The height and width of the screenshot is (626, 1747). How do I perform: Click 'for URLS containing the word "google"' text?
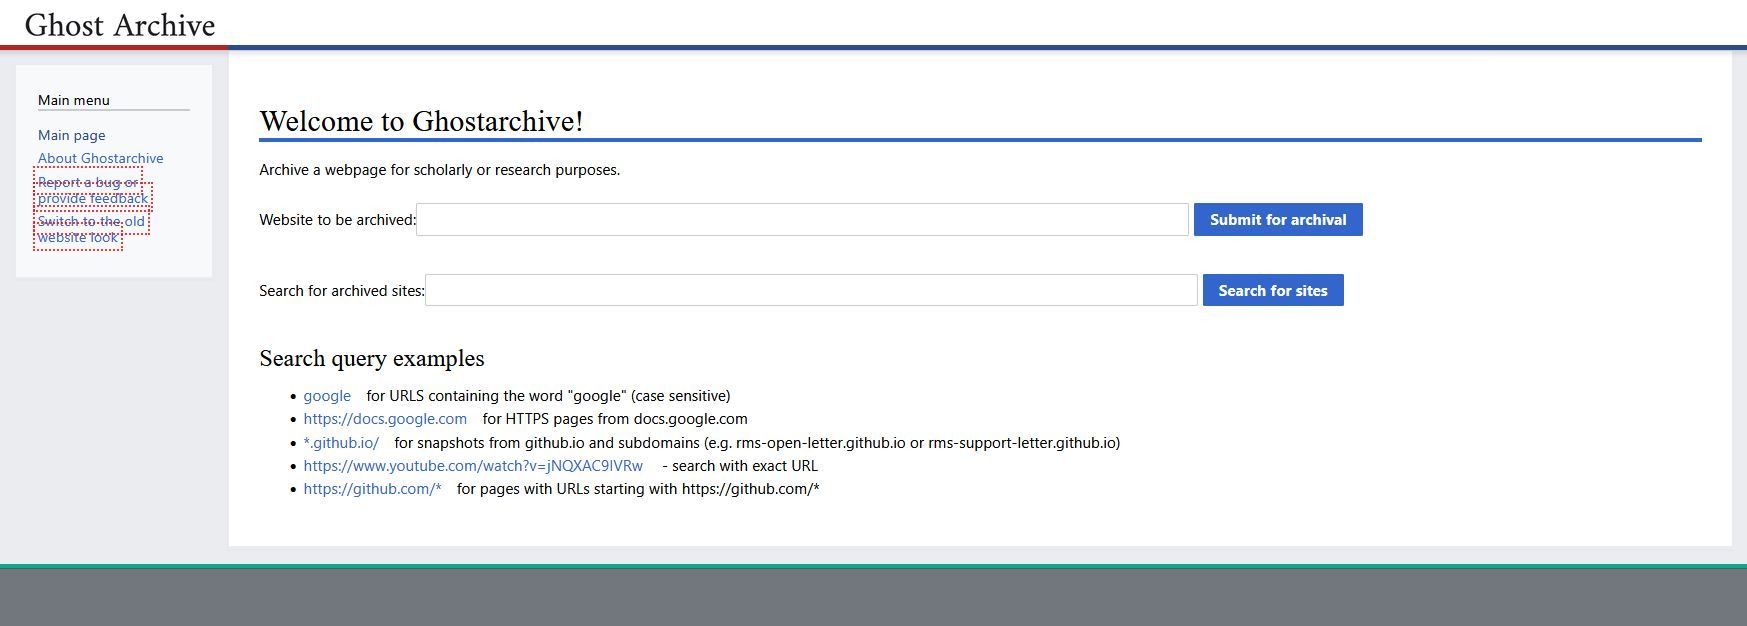(x=548, y=396)
